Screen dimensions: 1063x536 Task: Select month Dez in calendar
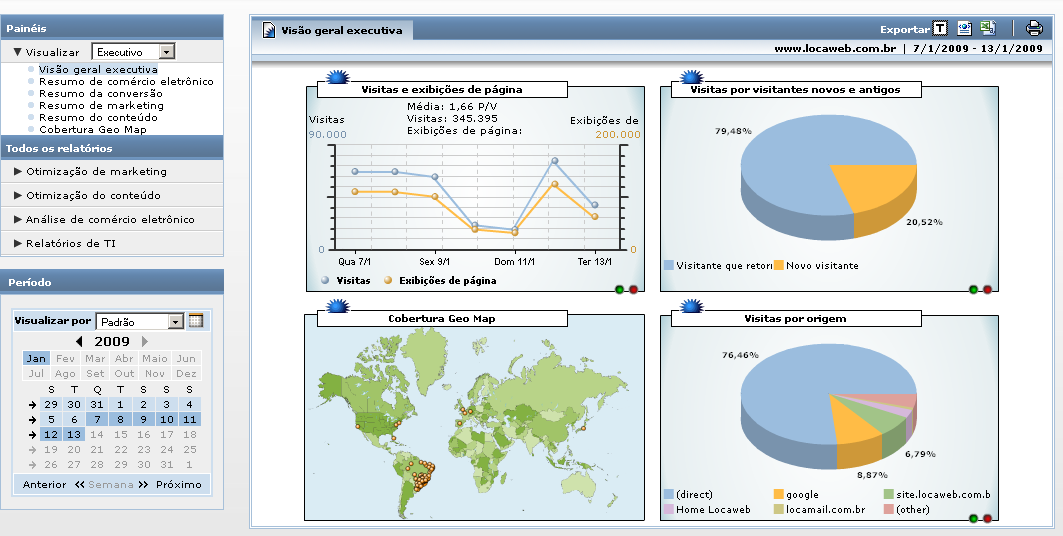pos(186,373)
